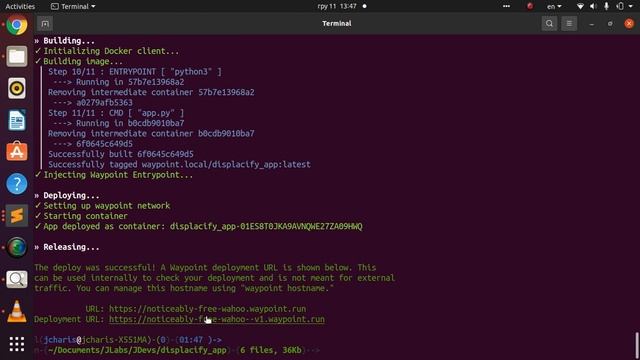Open Ubuntu Software store icon
The width and height of the screenshot is (640, 360).
(17, 151)
